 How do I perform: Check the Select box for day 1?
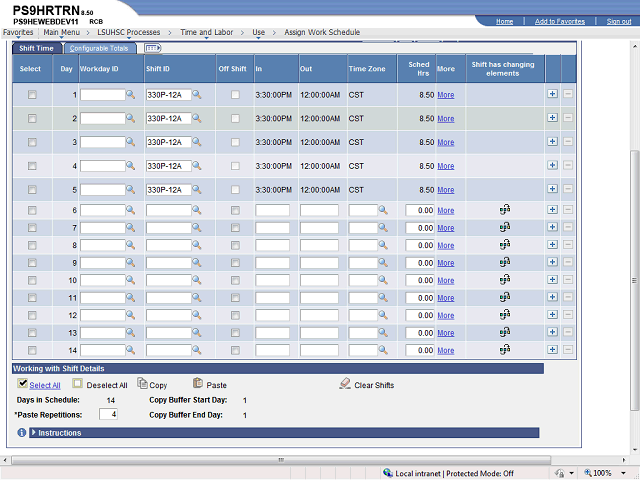click(32, 95)
